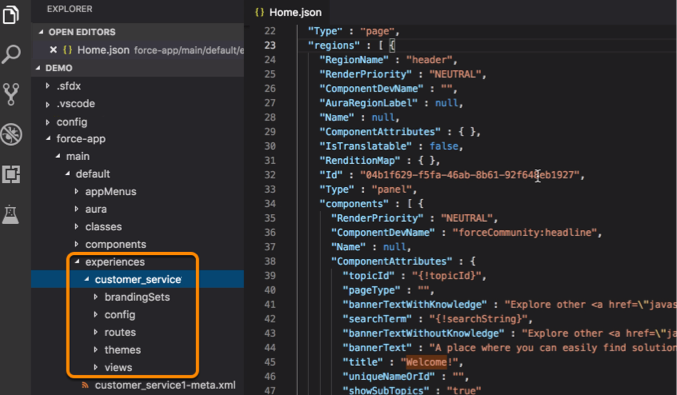Open the Source Control view
Viewport: 677px width, 395px height.
point(11,94)
